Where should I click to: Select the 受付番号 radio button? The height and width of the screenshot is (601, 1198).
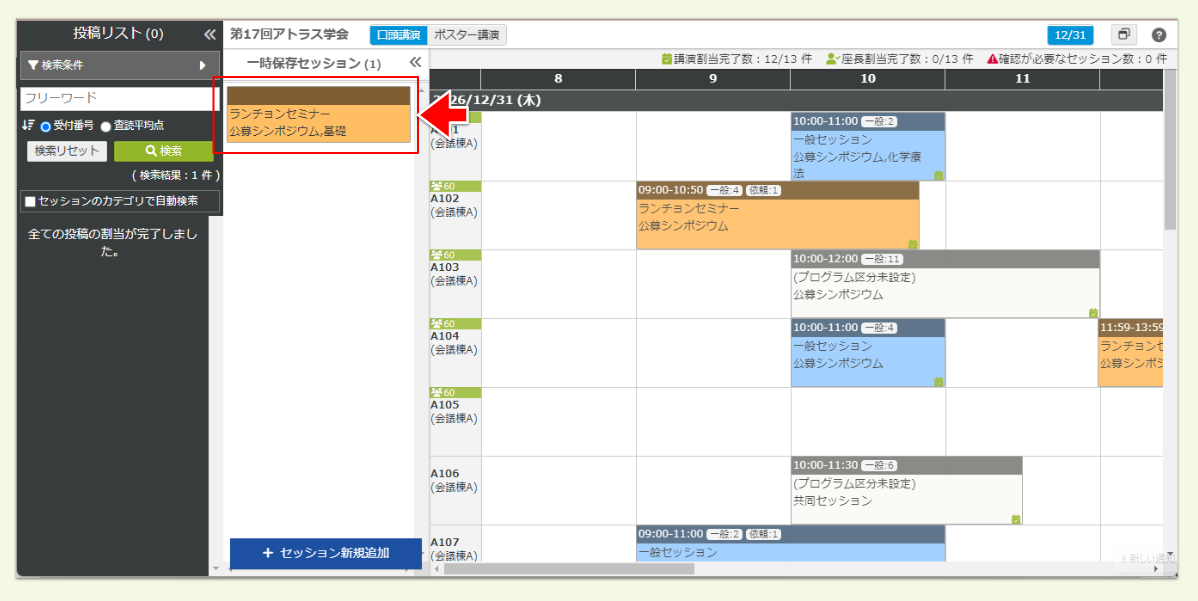(46, 127)
